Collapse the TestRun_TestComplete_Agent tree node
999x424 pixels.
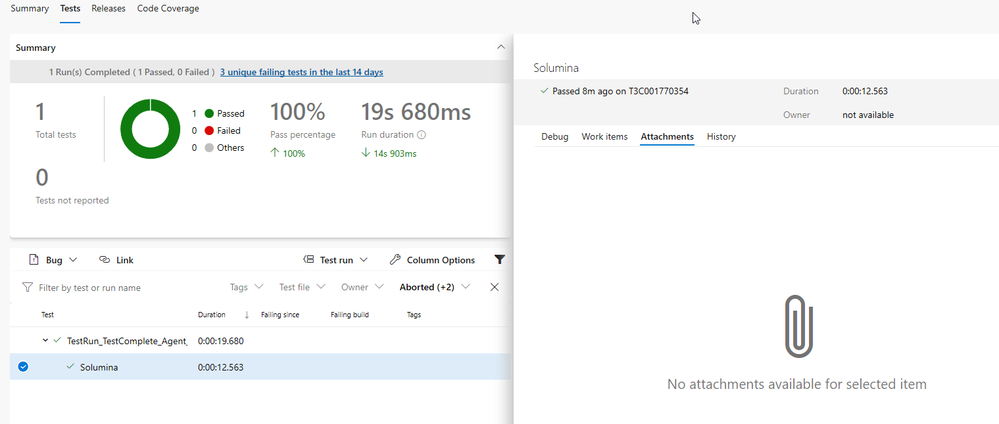click(x=45, y=341)
